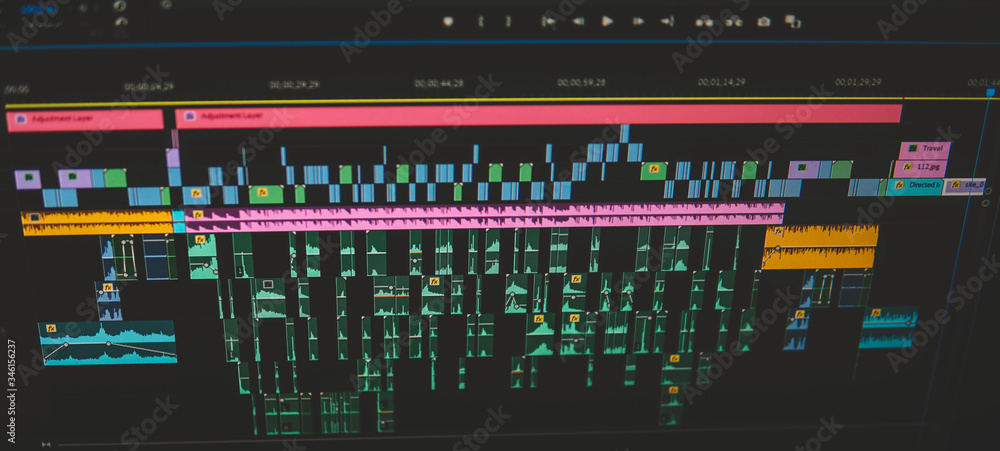1000x451 pixels.
Task: Click the fx badge on the Directed b clip
Action: pos(899,185)
